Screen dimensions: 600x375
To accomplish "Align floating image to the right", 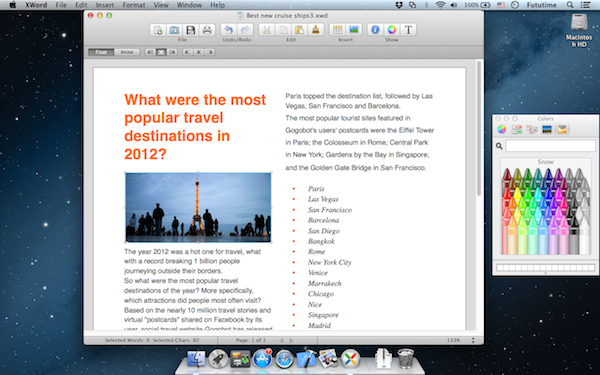I will tap(172, 52).
